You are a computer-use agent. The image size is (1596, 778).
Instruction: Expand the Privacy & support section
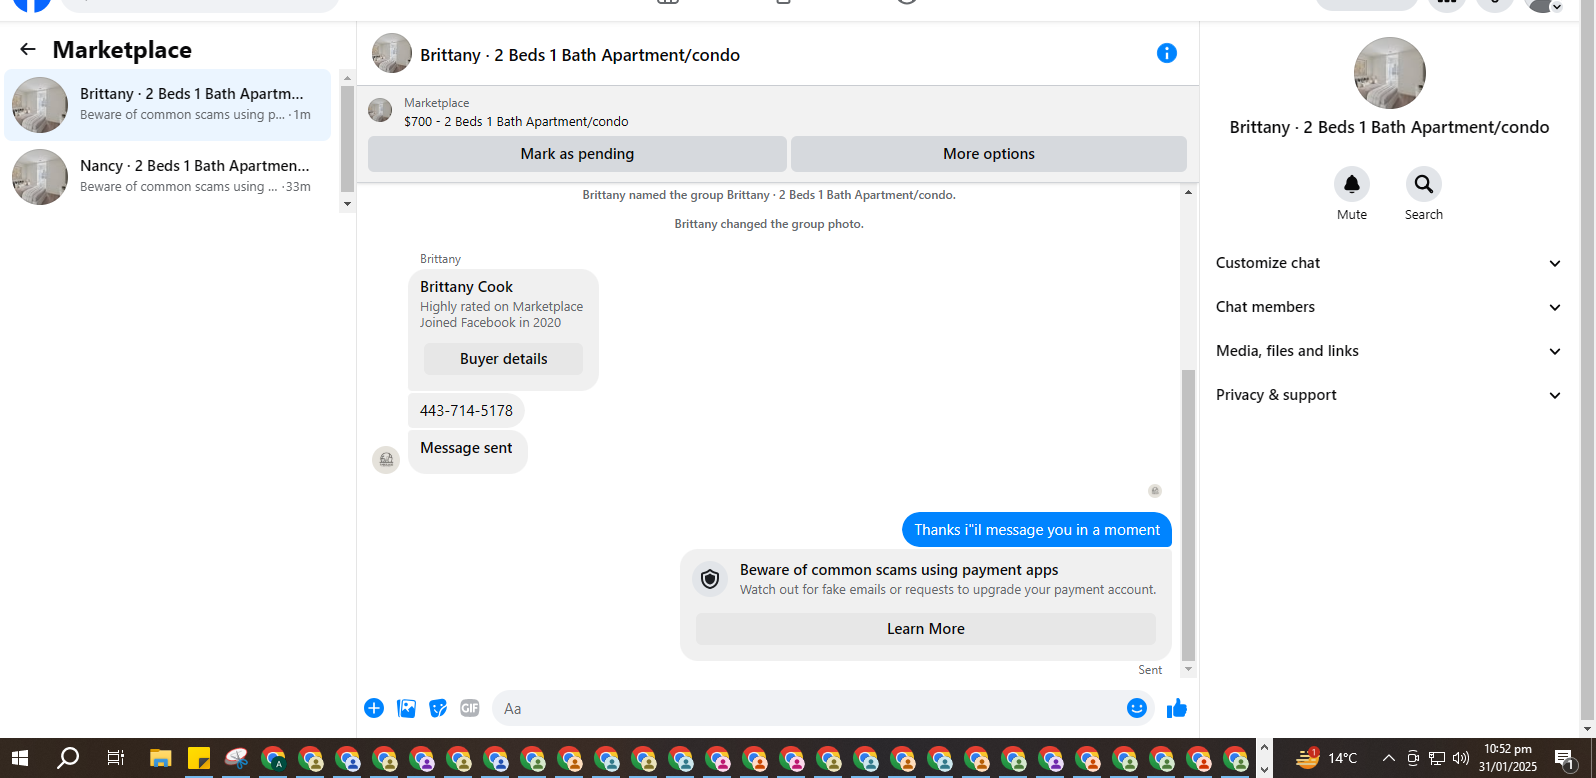point(1388,395)
